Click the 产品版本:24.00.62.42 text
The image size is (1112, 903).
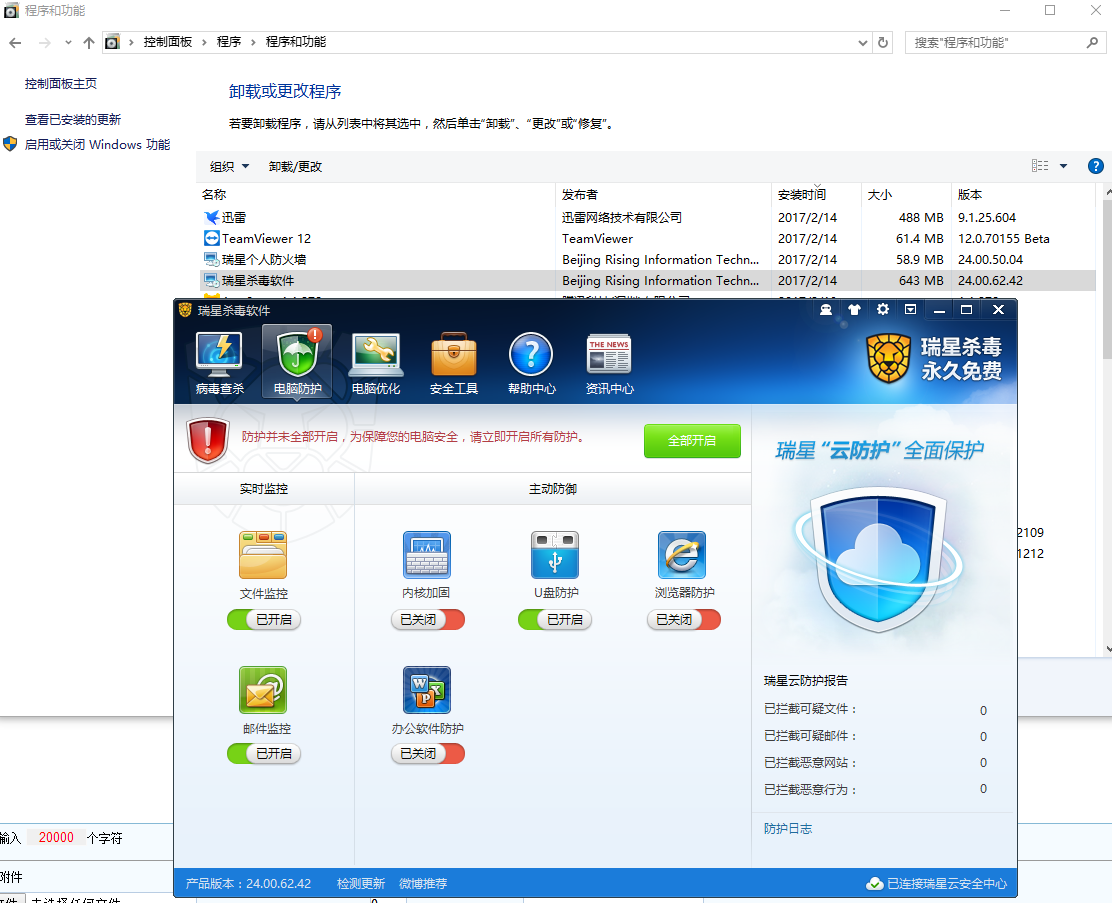pyautogui.click(x=248, y=884)
